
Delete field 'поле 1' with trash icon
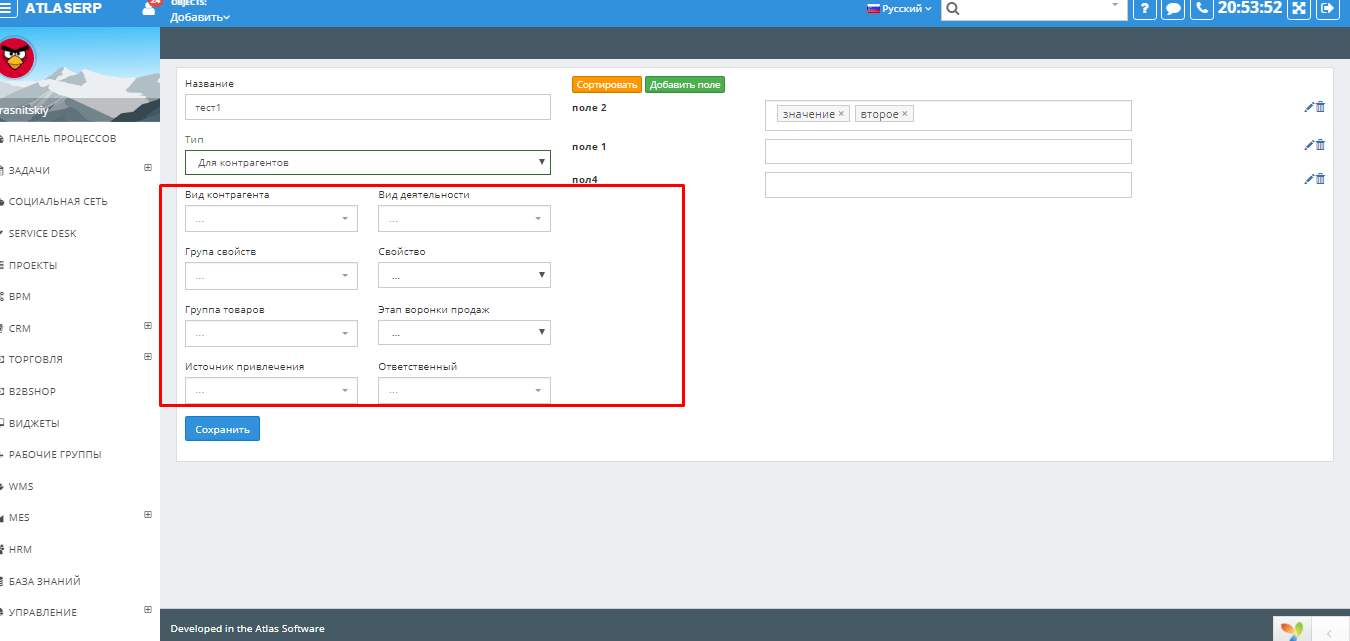click(x=1320, y=145)
